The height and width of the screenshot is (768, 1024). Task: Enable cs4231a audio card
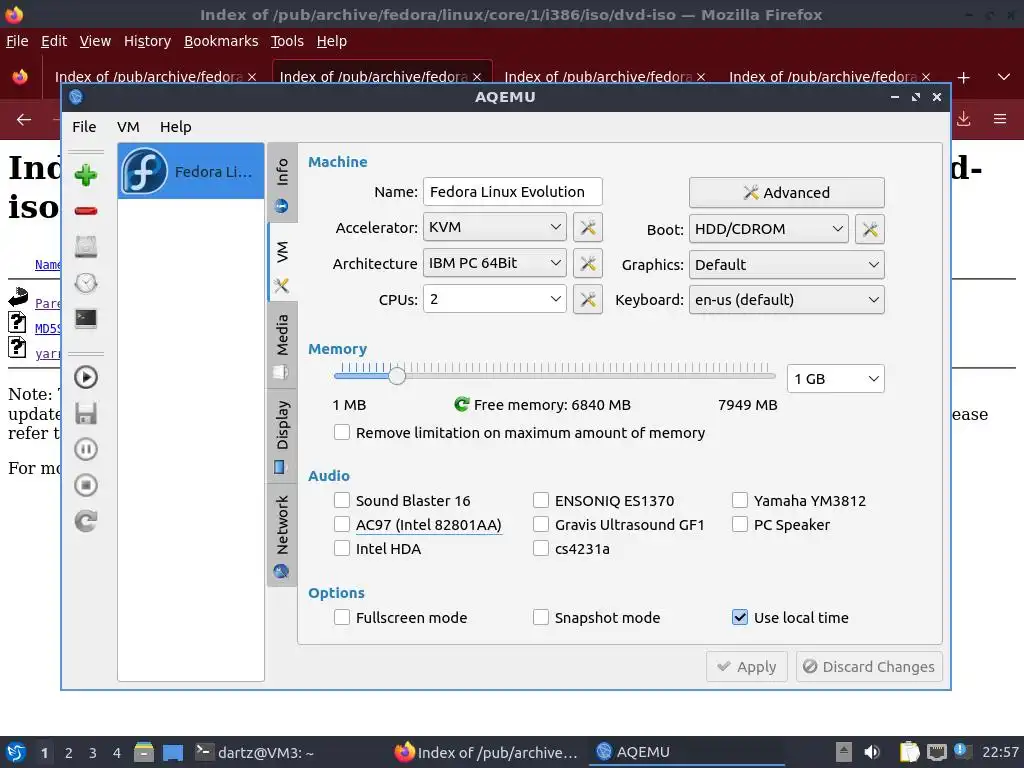click(x=541, y=549)
